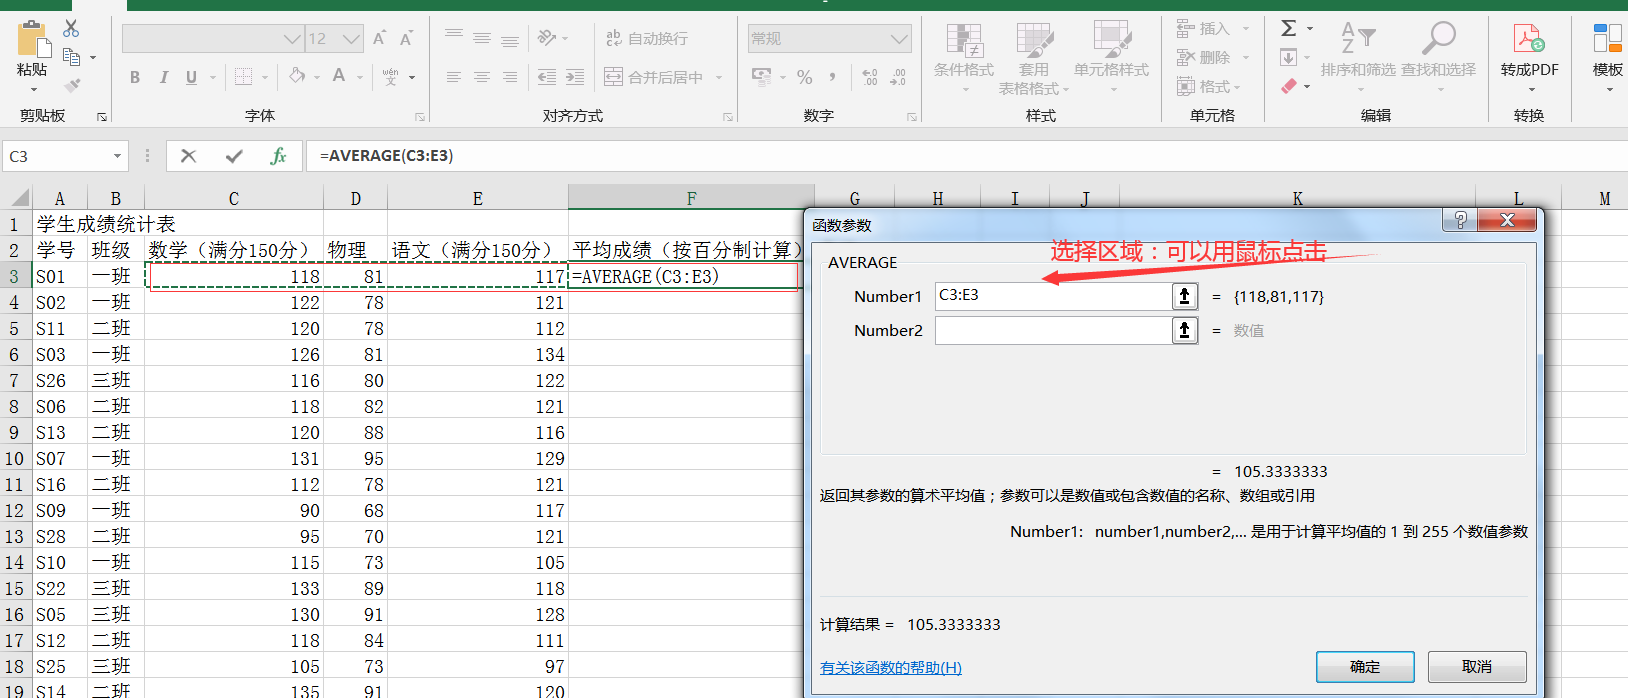
Task: Expand the 删除 delete cells dropdown
Action: (1246, 58)
